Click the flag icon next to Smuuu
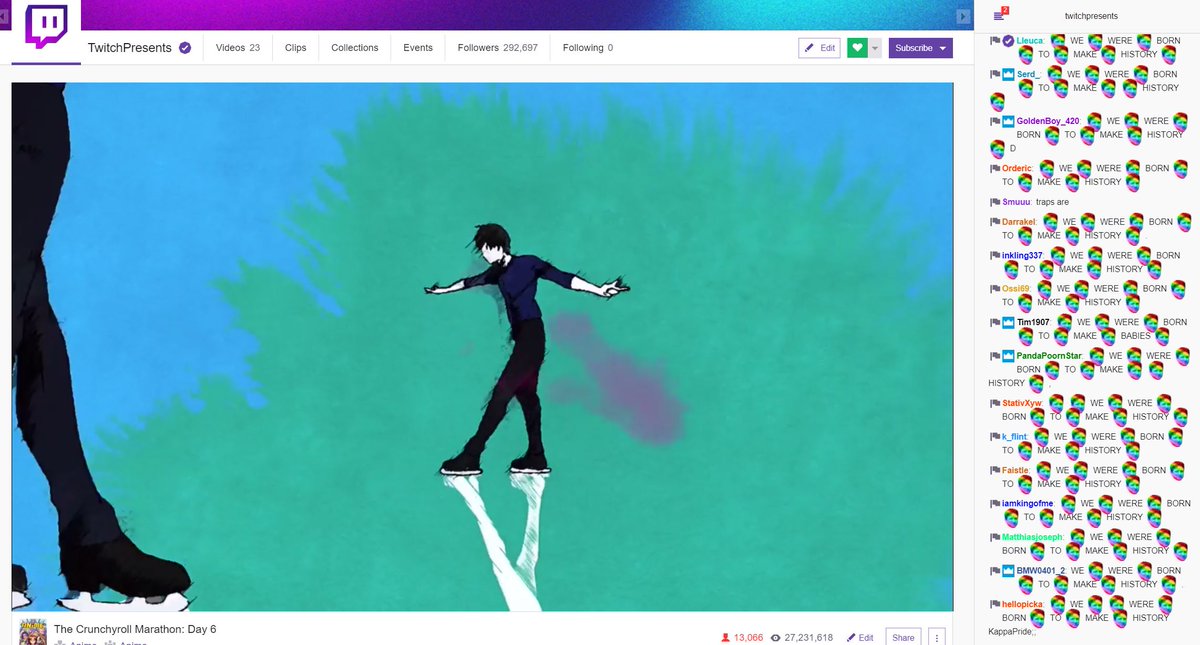 (x=994, y=202)
